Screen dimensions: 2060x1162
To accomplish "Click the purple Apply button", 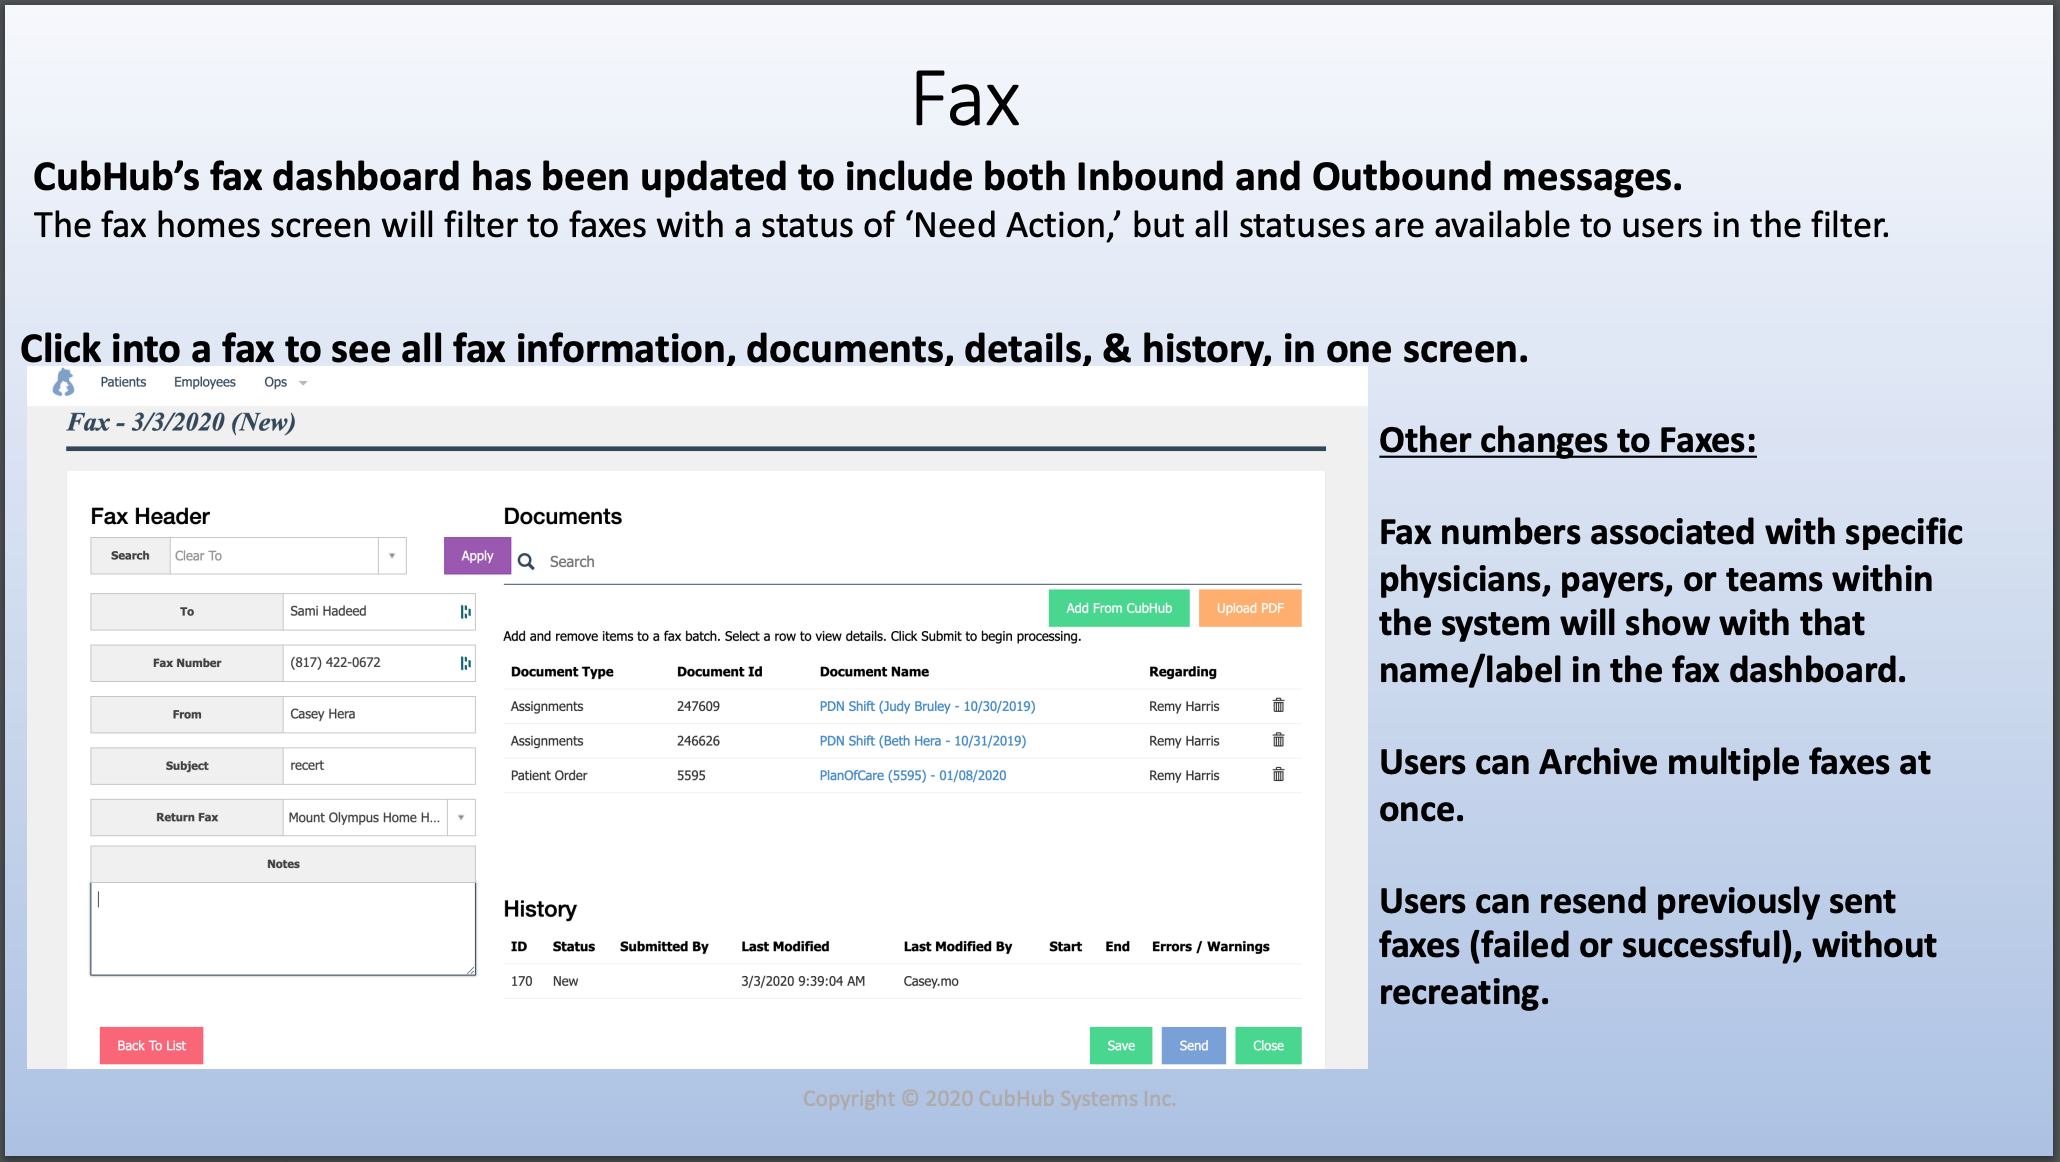I will 477,556.
